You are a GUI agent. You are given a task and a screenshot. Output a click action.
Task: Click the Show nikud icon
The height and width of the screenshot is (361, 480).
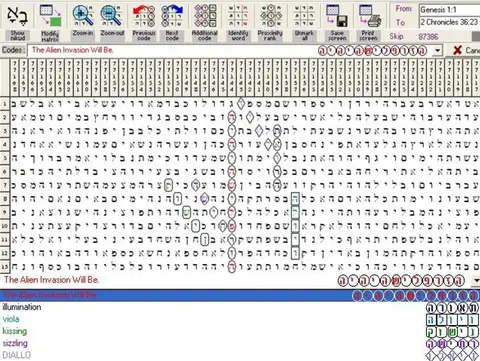coord(17,16)
